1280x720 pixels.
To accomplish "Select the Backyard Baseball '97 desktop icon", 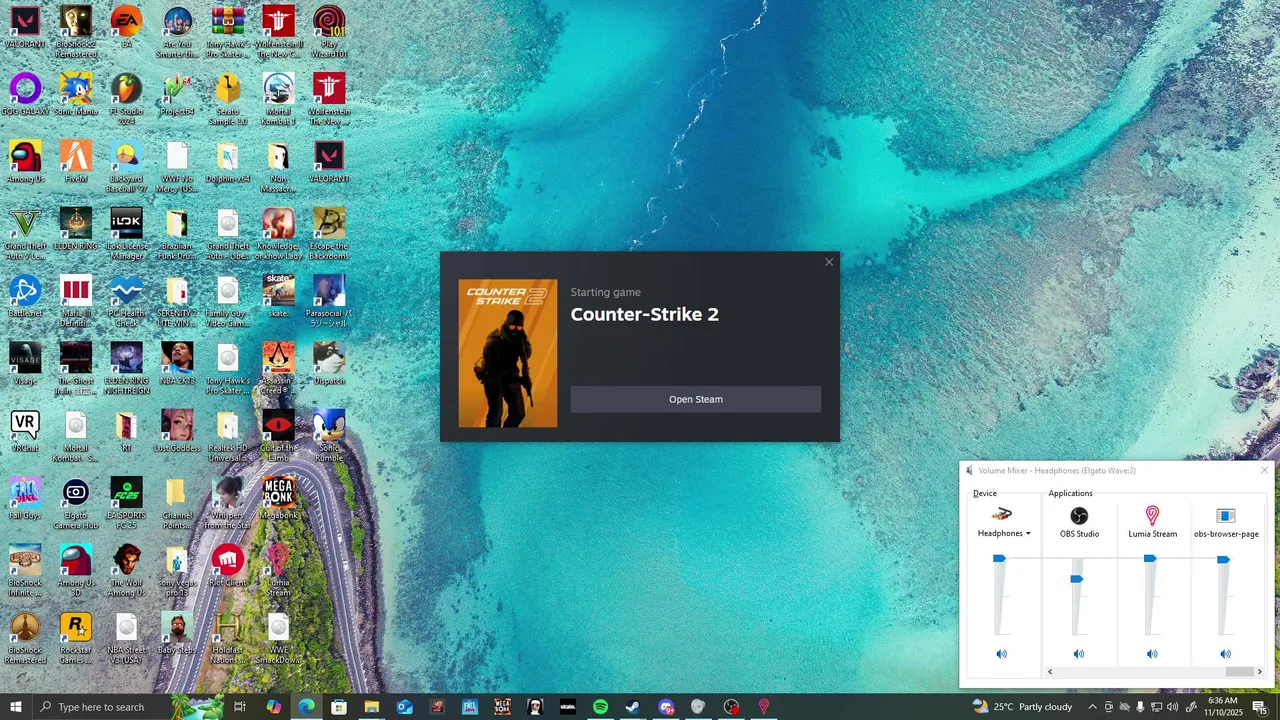I will [126, 165].
